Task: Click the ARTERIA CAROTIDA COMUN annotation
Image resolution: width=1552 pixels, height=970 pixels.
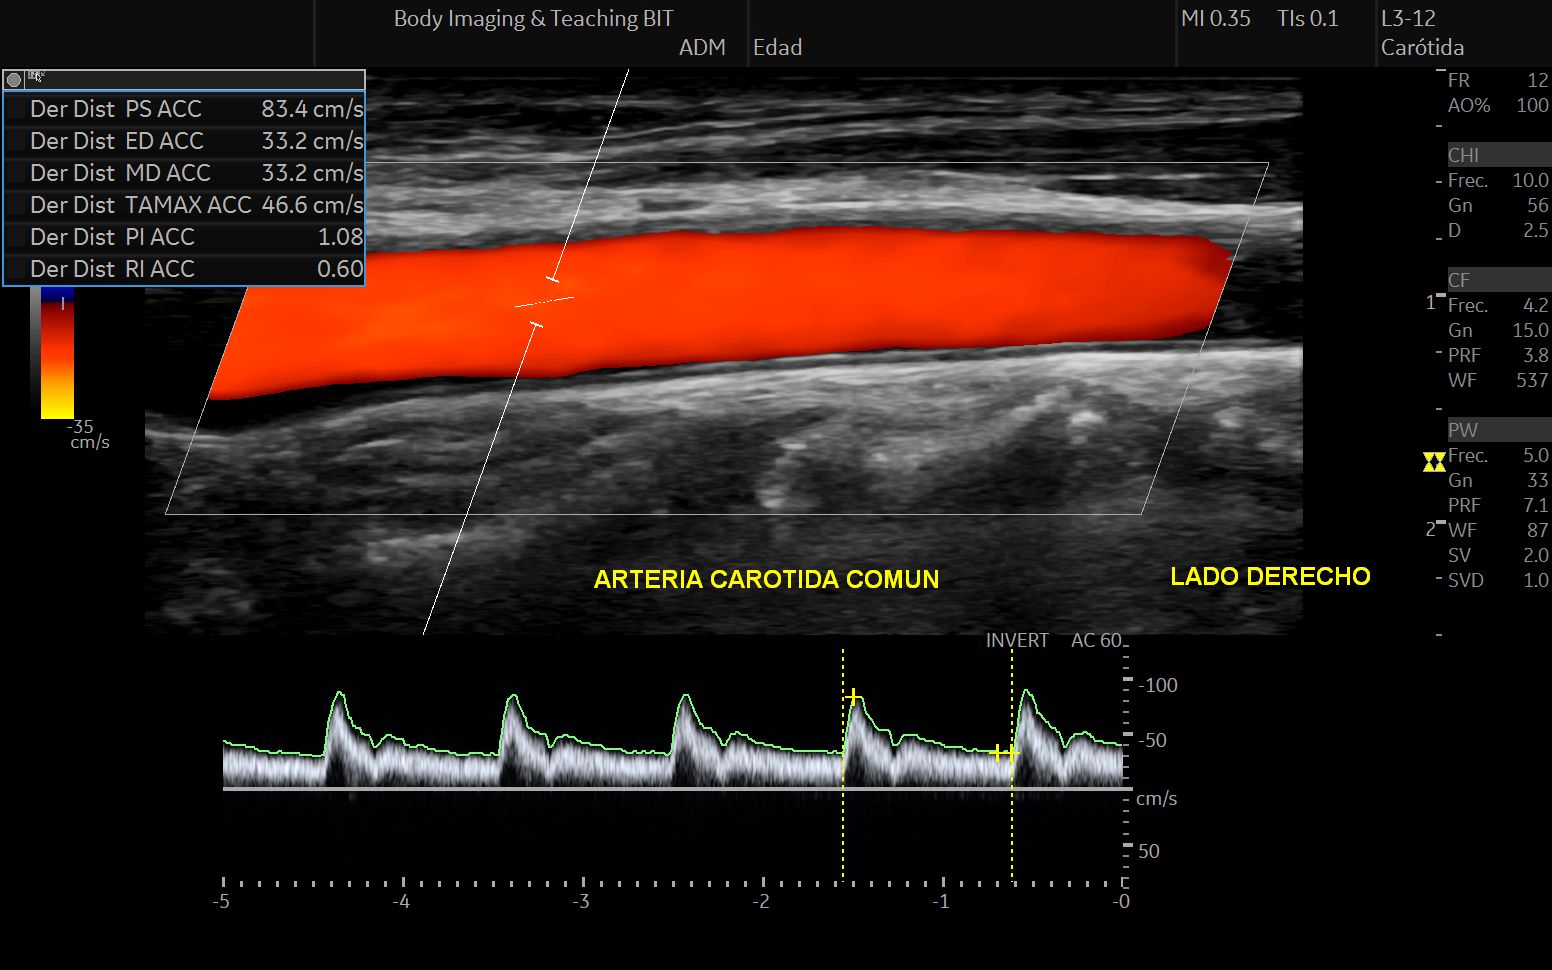Action: point(766,580)
